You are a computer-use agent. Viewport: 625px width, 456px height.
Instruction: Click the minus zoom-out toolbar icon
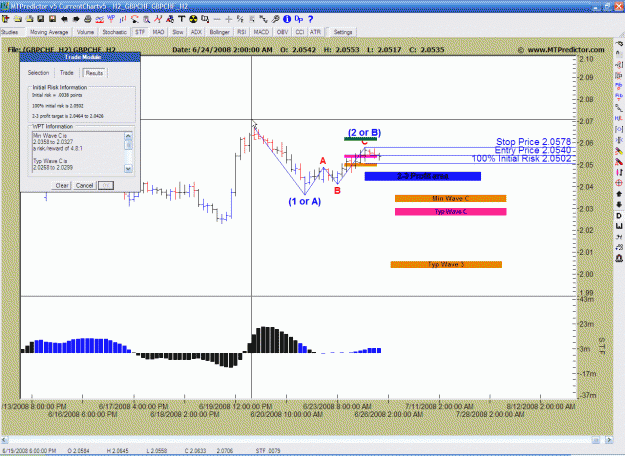point(217,19)
